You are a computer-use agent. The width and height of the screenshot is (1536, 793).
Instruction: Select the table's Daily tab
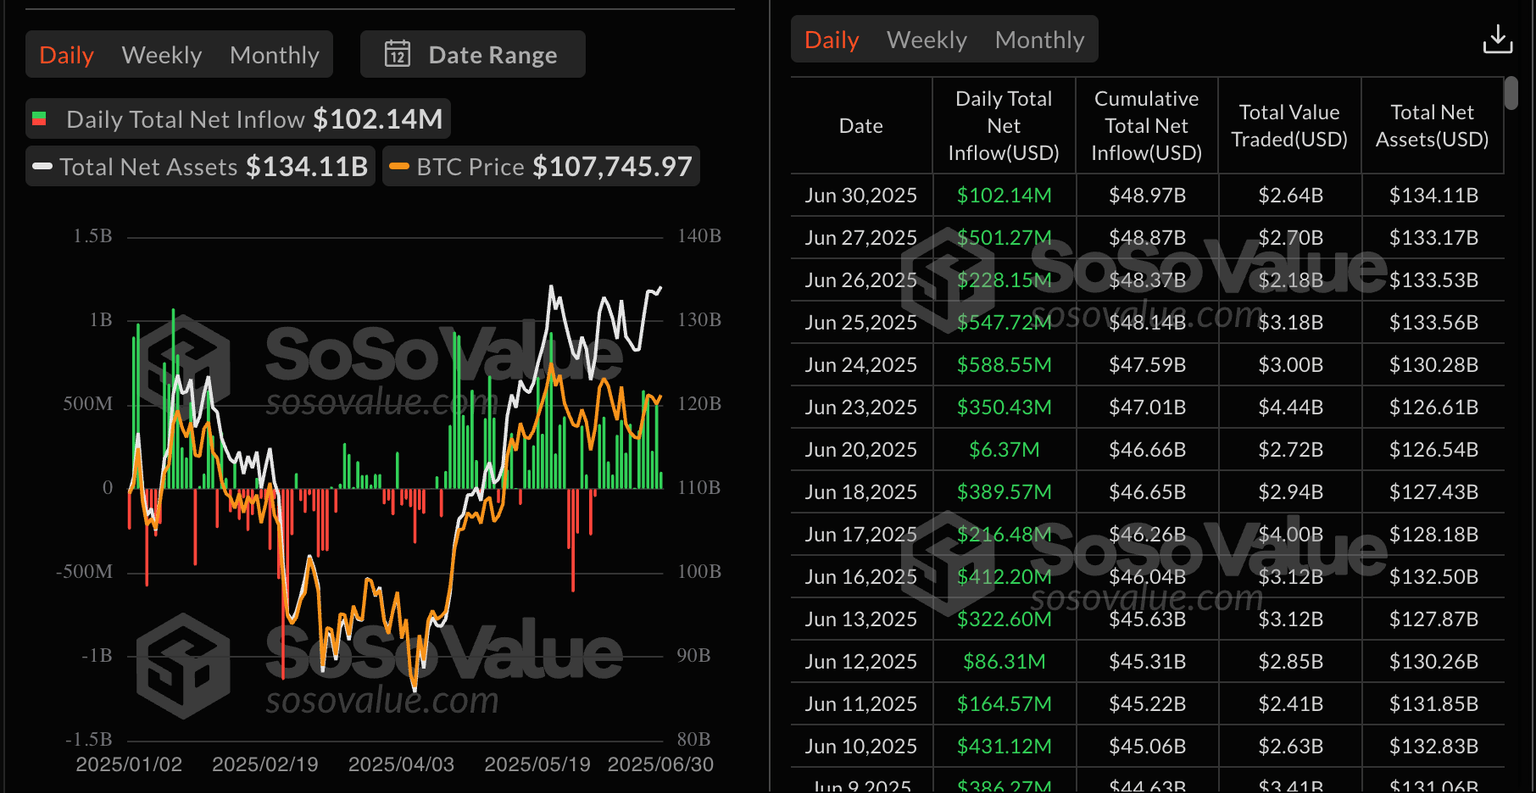click(x=832, y=40)
